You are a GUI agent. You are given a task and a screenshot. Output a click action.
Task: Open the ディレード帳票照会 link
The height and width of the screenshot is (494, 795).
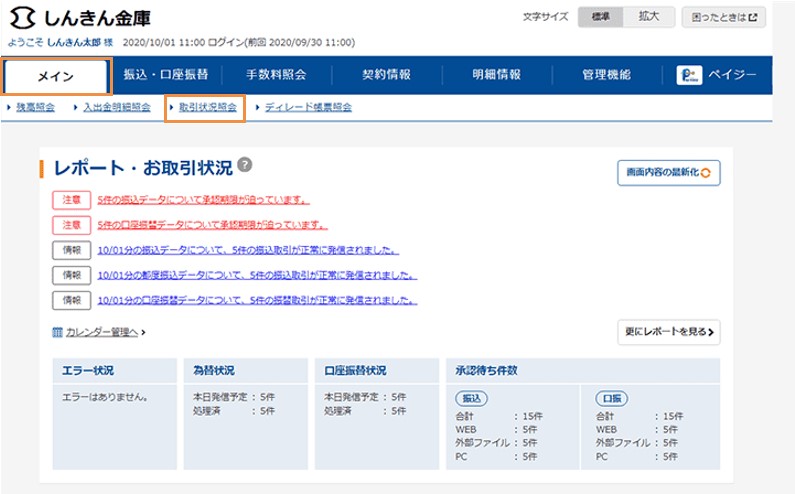[x=308, y=107]
